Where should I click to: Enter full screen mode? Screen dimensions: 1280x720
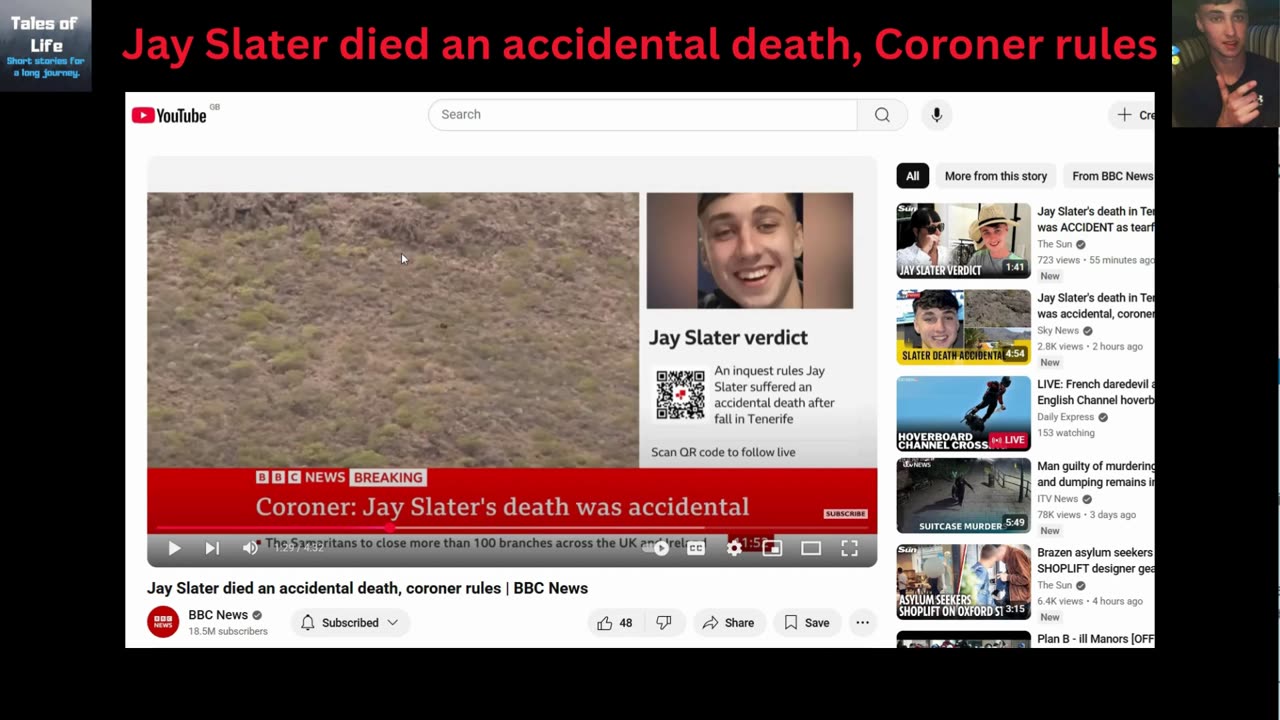tap(849, 548)
